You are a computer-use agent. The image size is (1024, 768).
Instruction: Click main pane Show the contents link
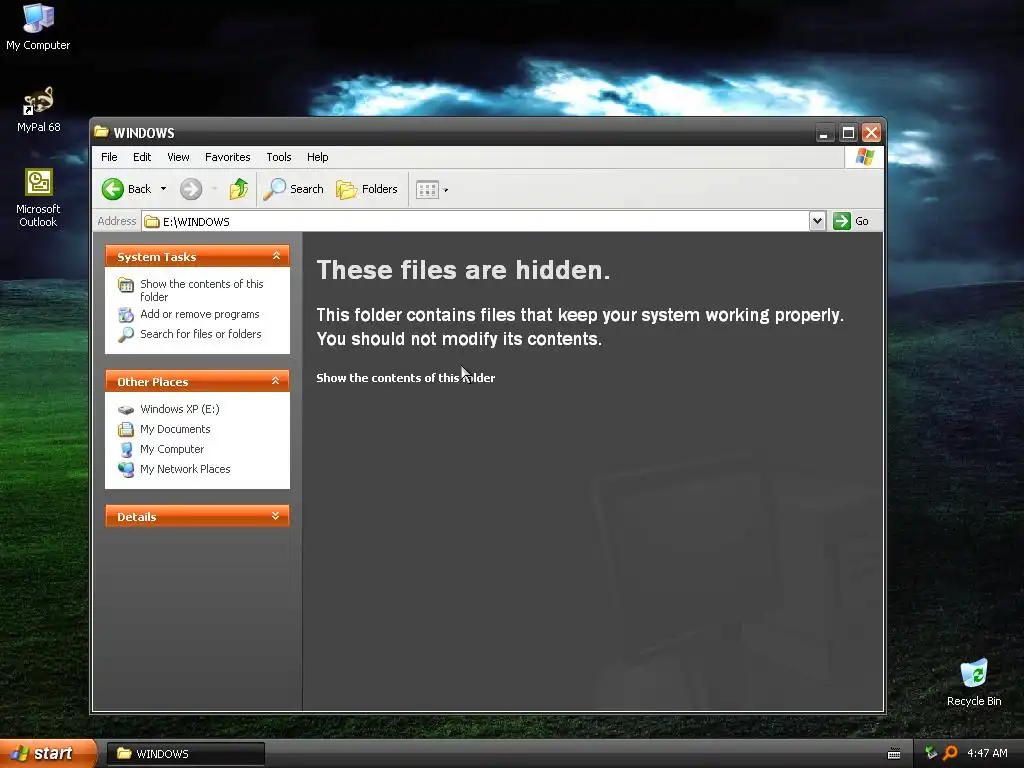[x=406, y=378]
